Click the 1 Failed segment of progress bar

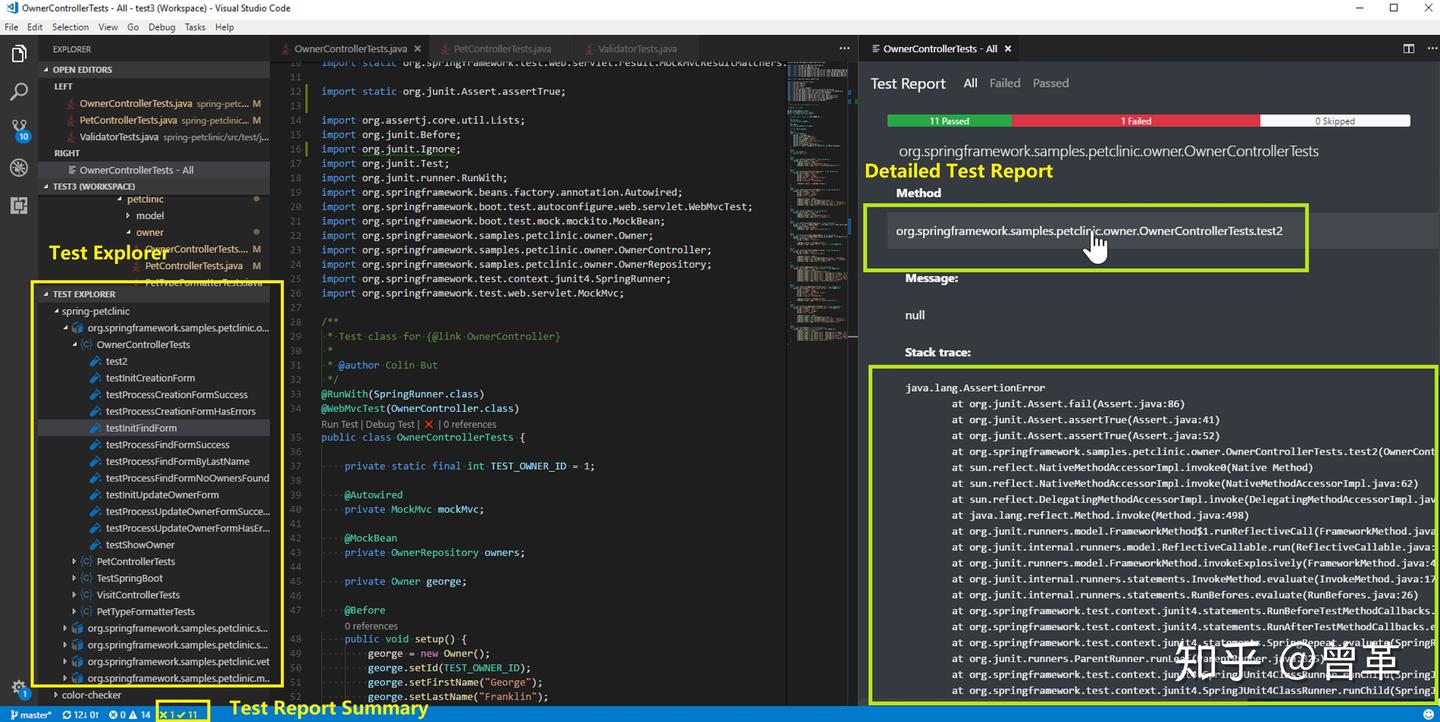tap(1135, 119)
